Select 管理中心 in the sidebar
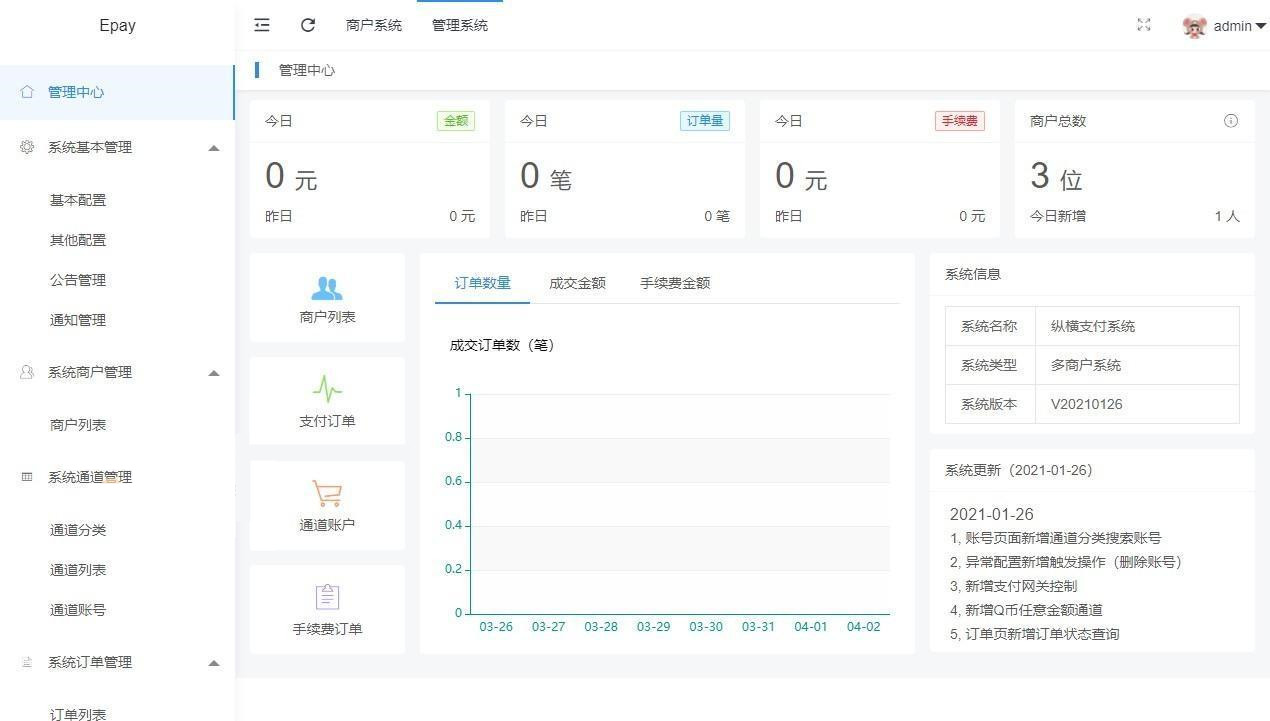The width and height of the screenshot is (1270, 721). pyautogui.click(x=76, y=92)
